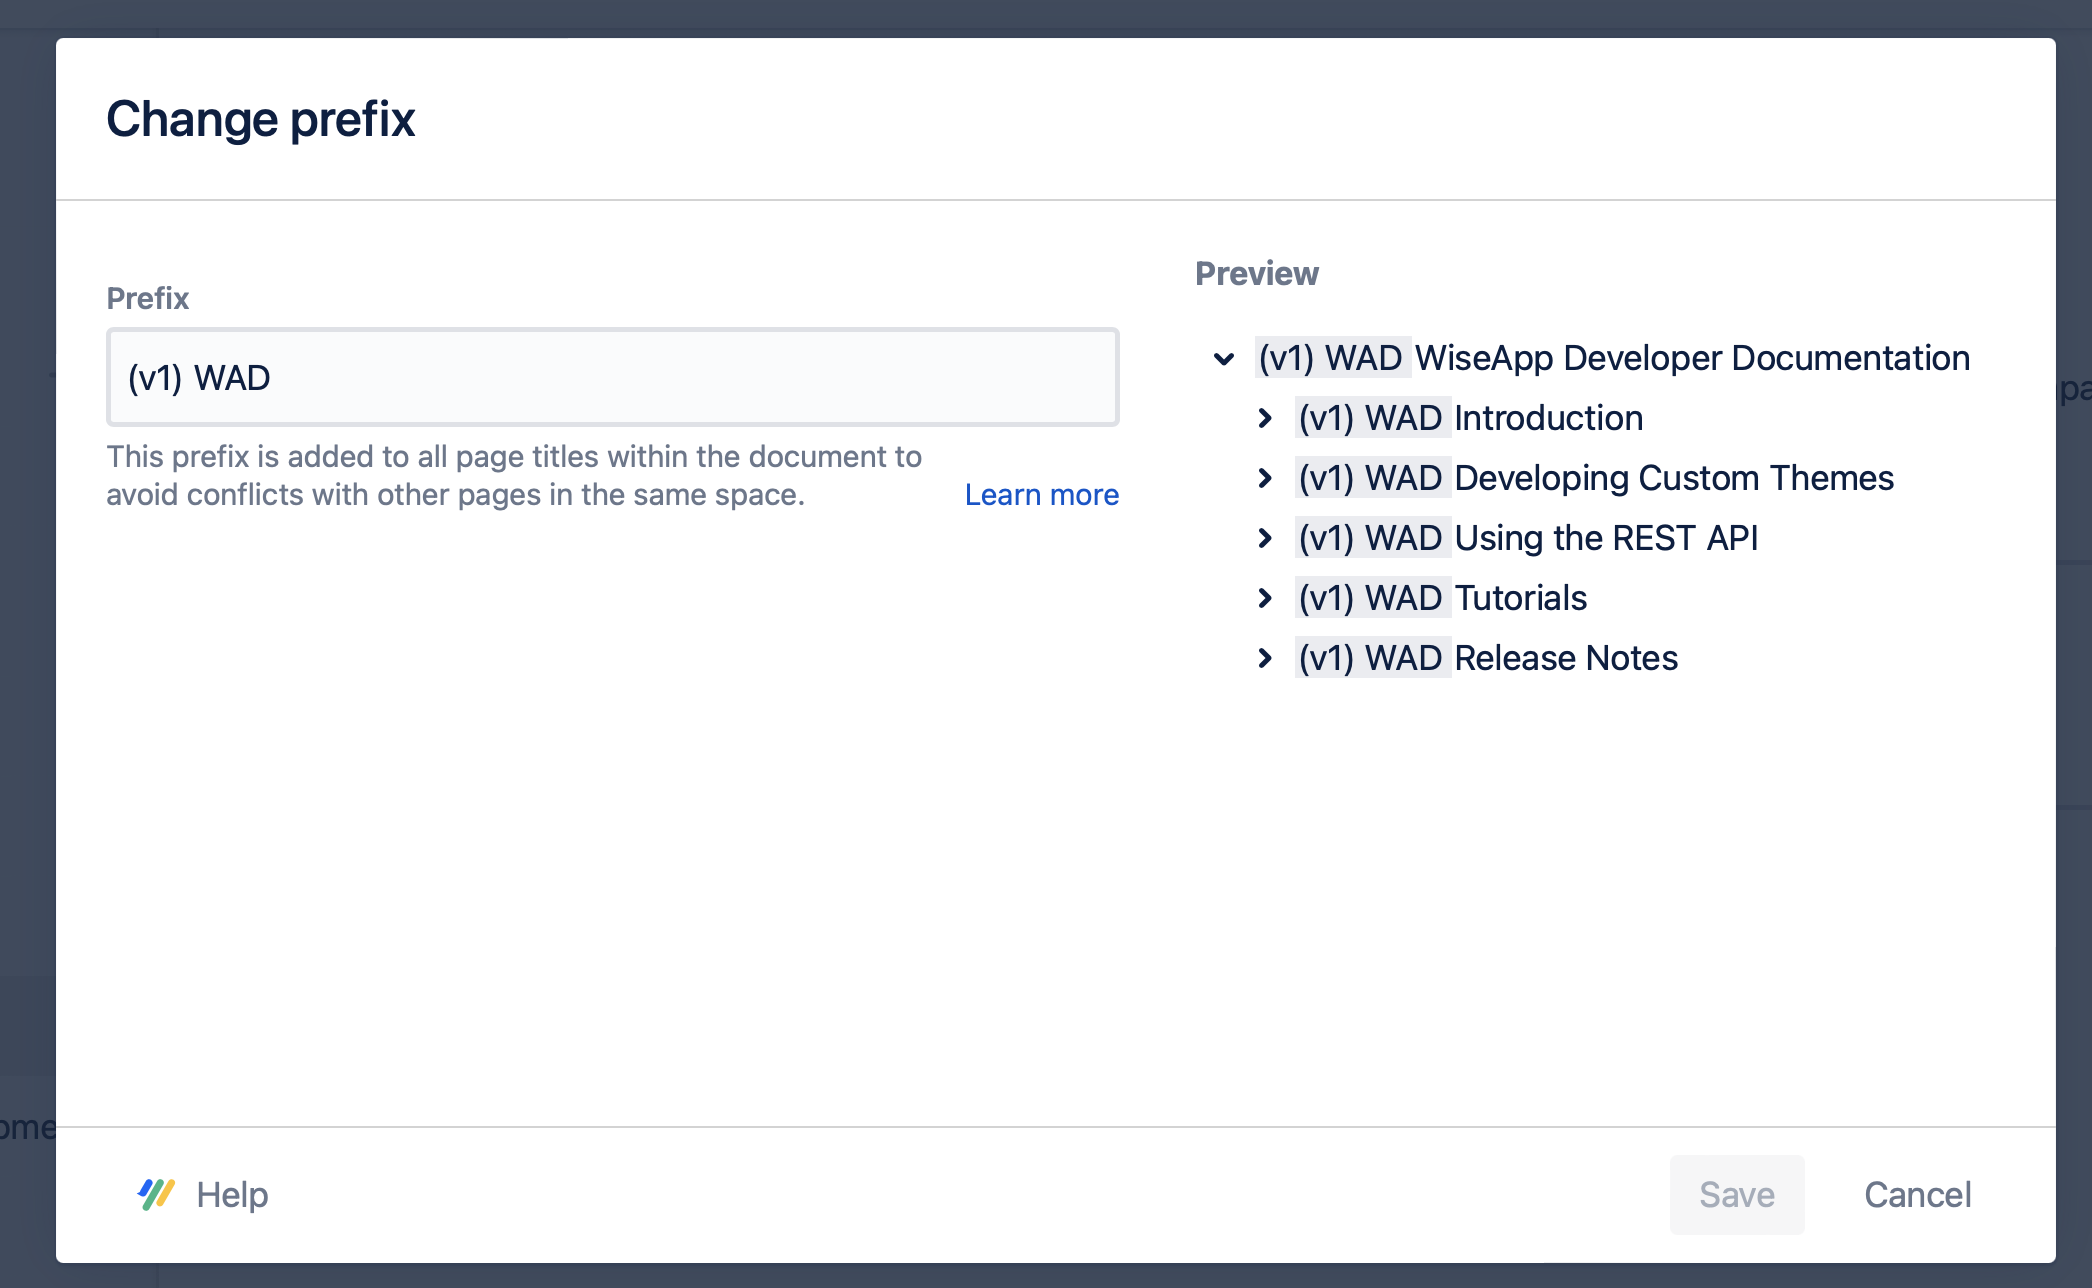Click the Prefix input field
Image resolution: width=2092 pixels, height=1288 pixels.
pos(612,378)
